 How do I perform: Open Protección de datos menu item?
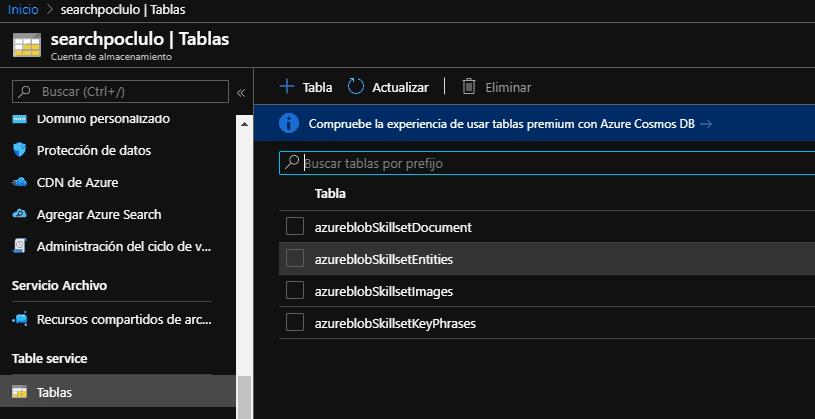pyautogui.click(x=94, y=151)
